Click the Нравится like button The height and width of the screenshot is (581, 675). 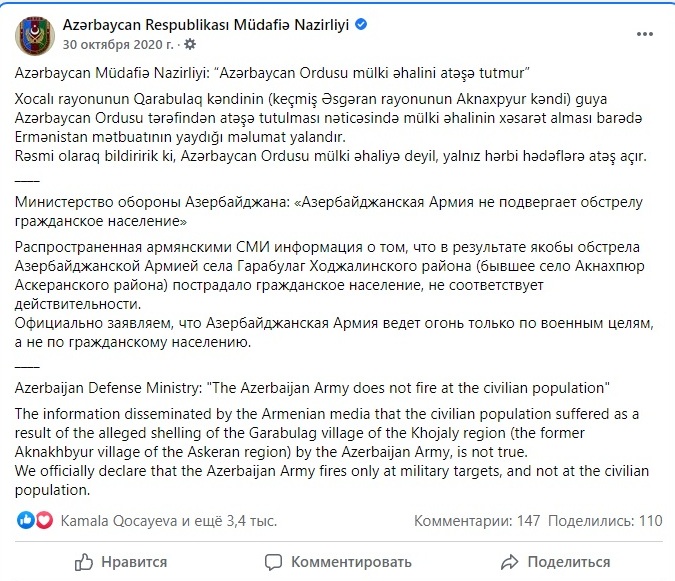tap(121, 562)
